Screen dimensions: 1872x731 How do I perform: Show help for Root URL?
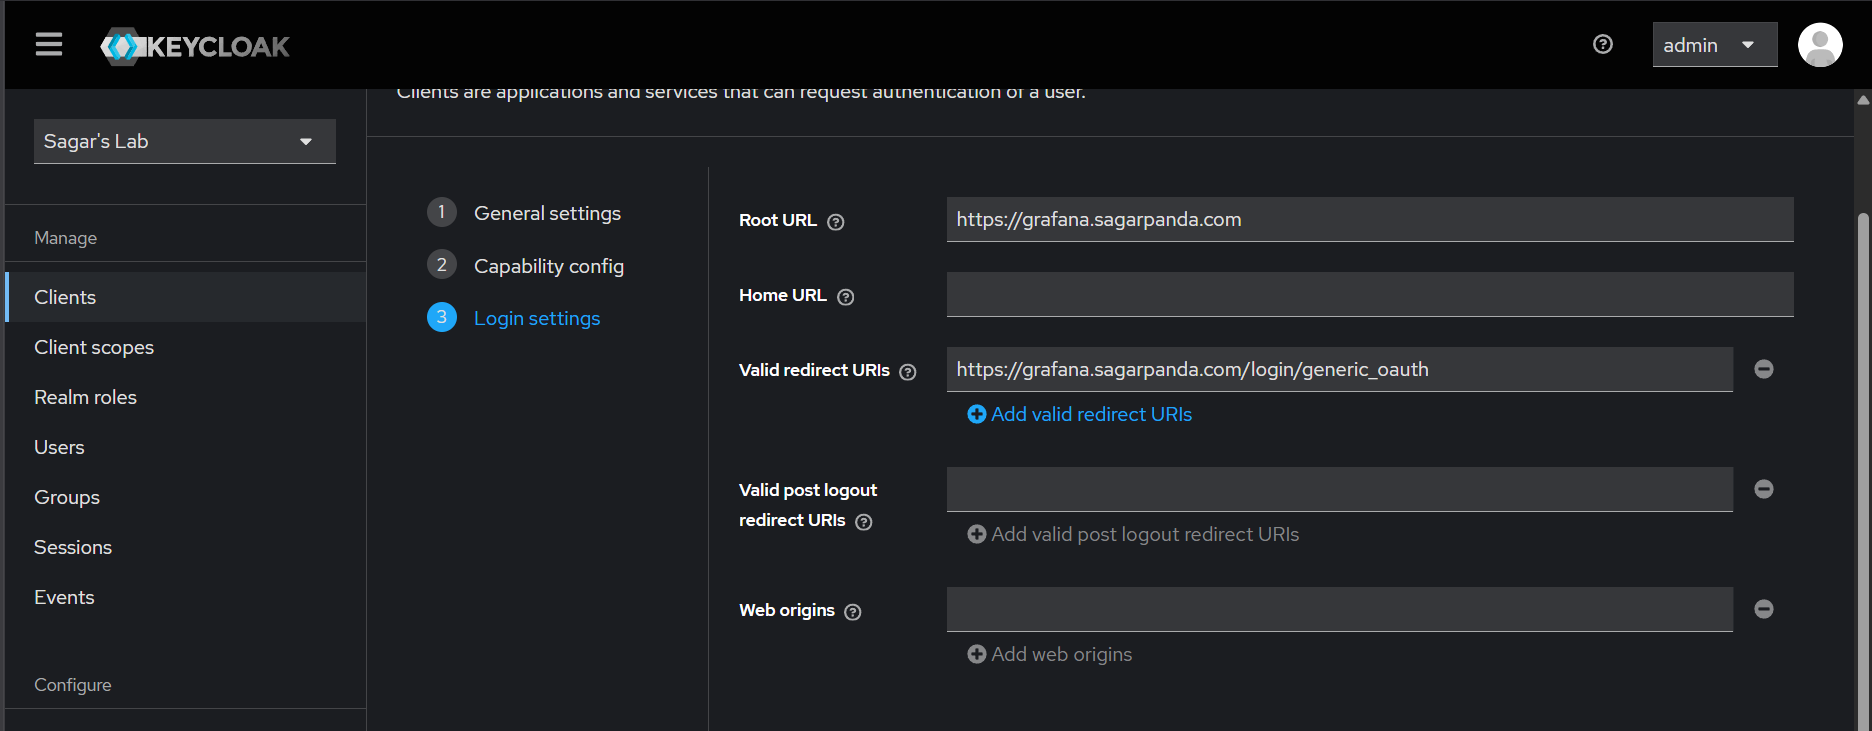(x=836, y=222)
